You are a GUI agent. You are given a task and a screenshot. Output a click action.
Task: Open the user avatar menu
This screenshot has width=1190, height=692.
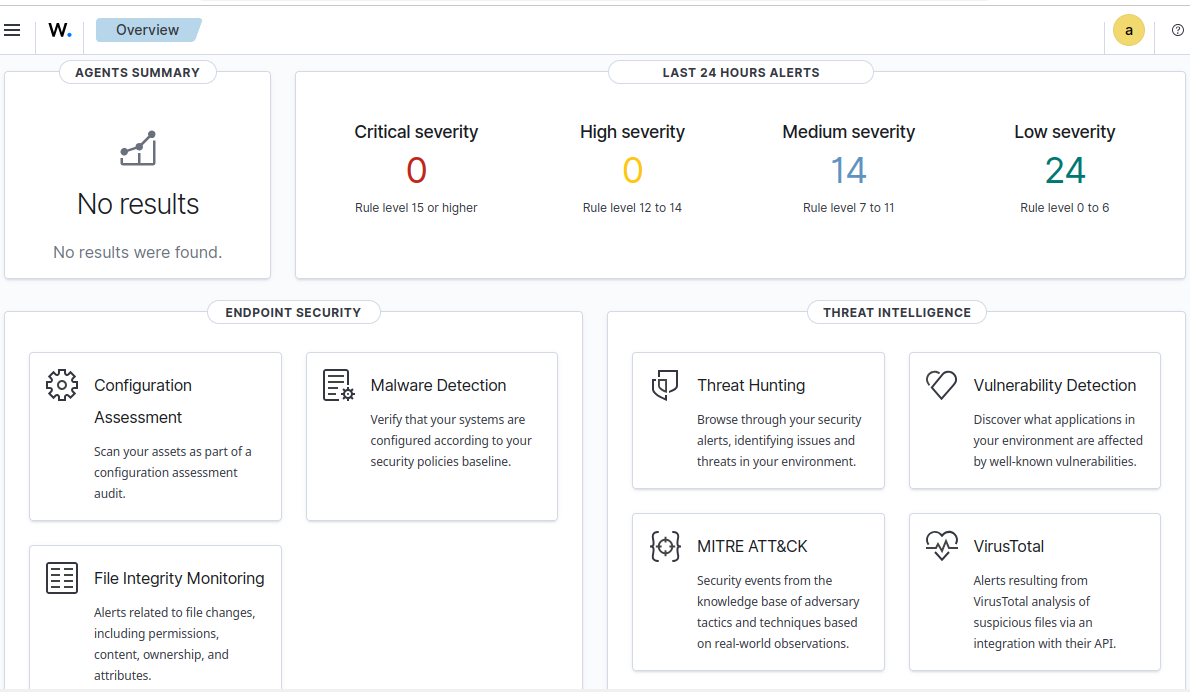pyautogui.click(x=1129, y=30)
